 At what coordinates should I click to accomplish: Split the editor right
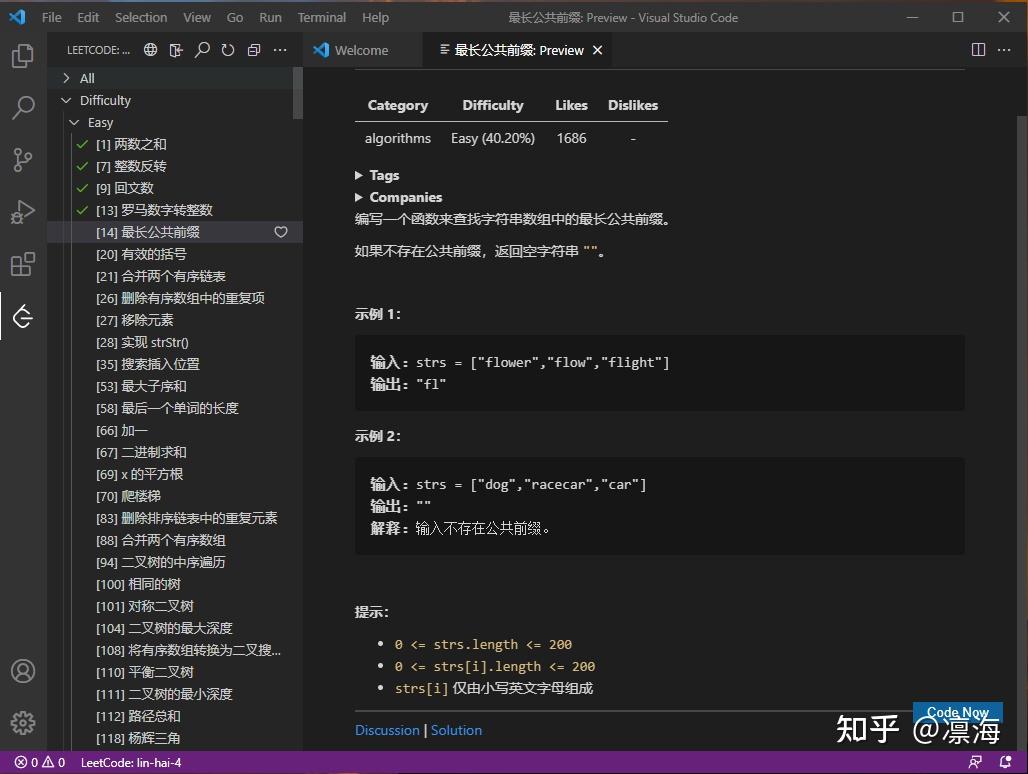pyautogui.click(x=978, y=50)
